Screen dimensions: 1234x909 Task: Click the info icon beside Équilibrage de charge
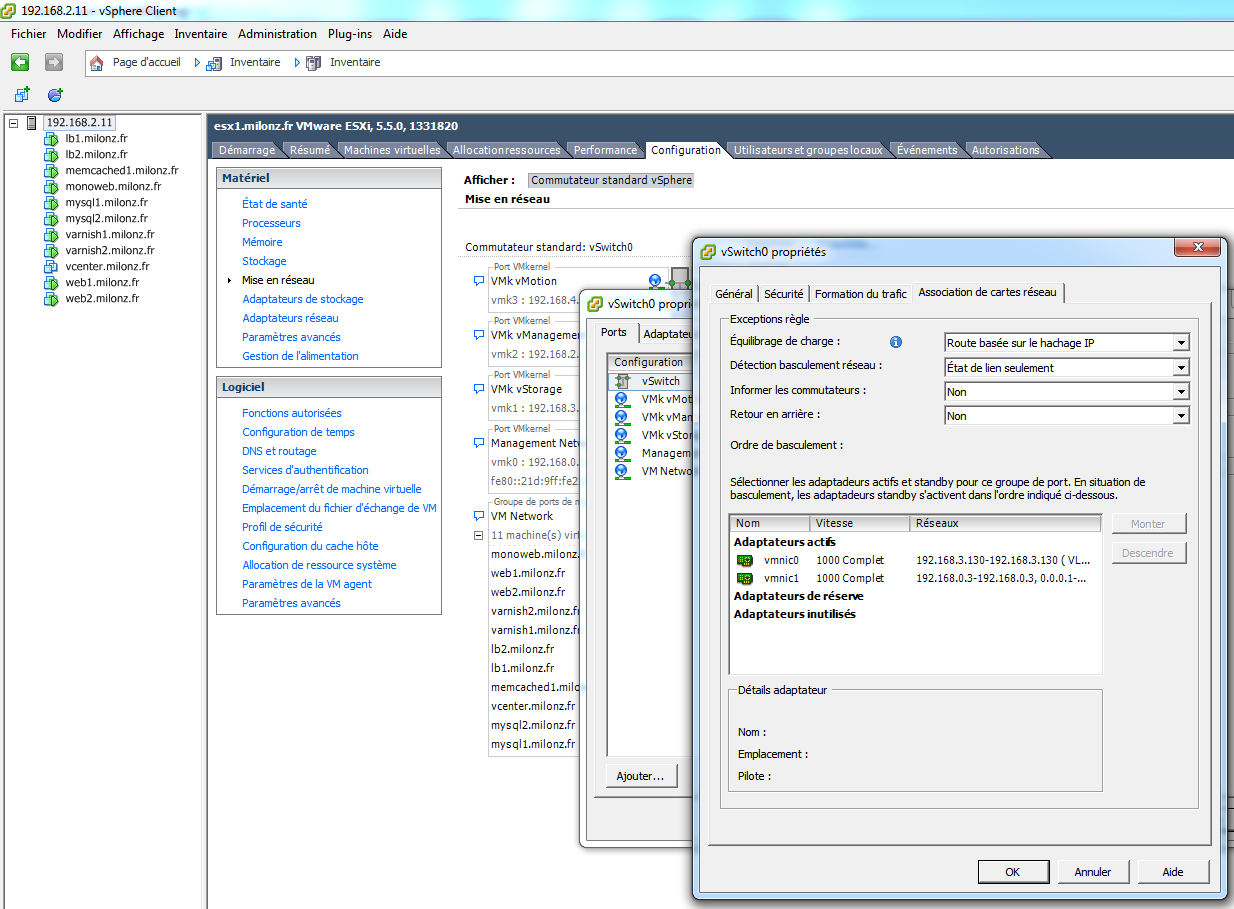pyautogui.click(x=896, y=342)
